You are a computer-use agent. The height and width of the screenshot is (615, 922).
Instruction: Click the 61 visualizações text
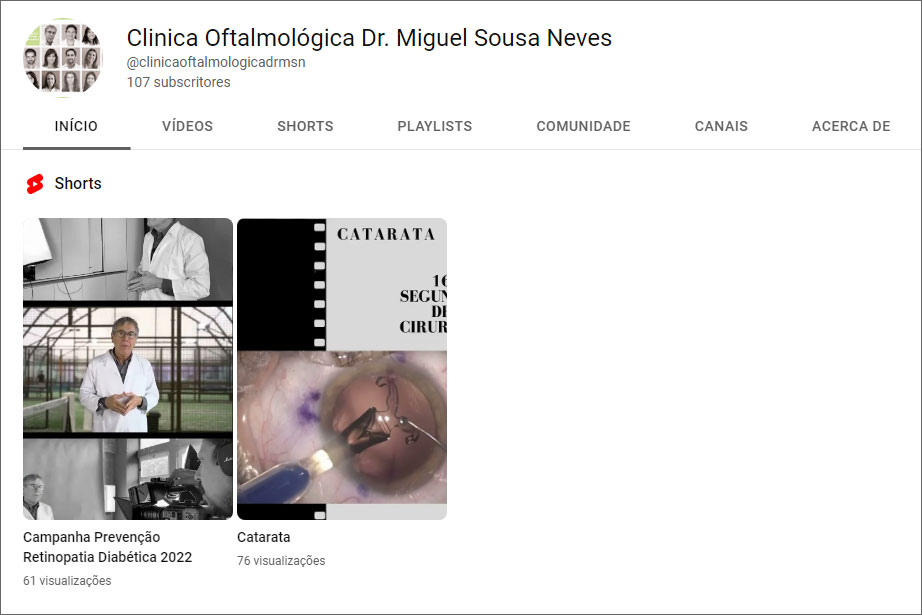[x=67, y=581]
